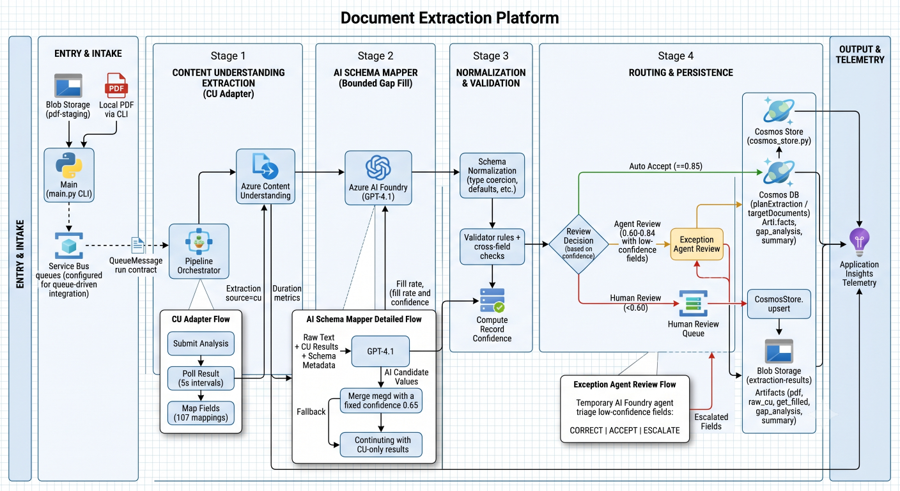This screenshot has height=491, width=900.
Task: Select the Cosmos DB planet icon
Action: point(779,173)
